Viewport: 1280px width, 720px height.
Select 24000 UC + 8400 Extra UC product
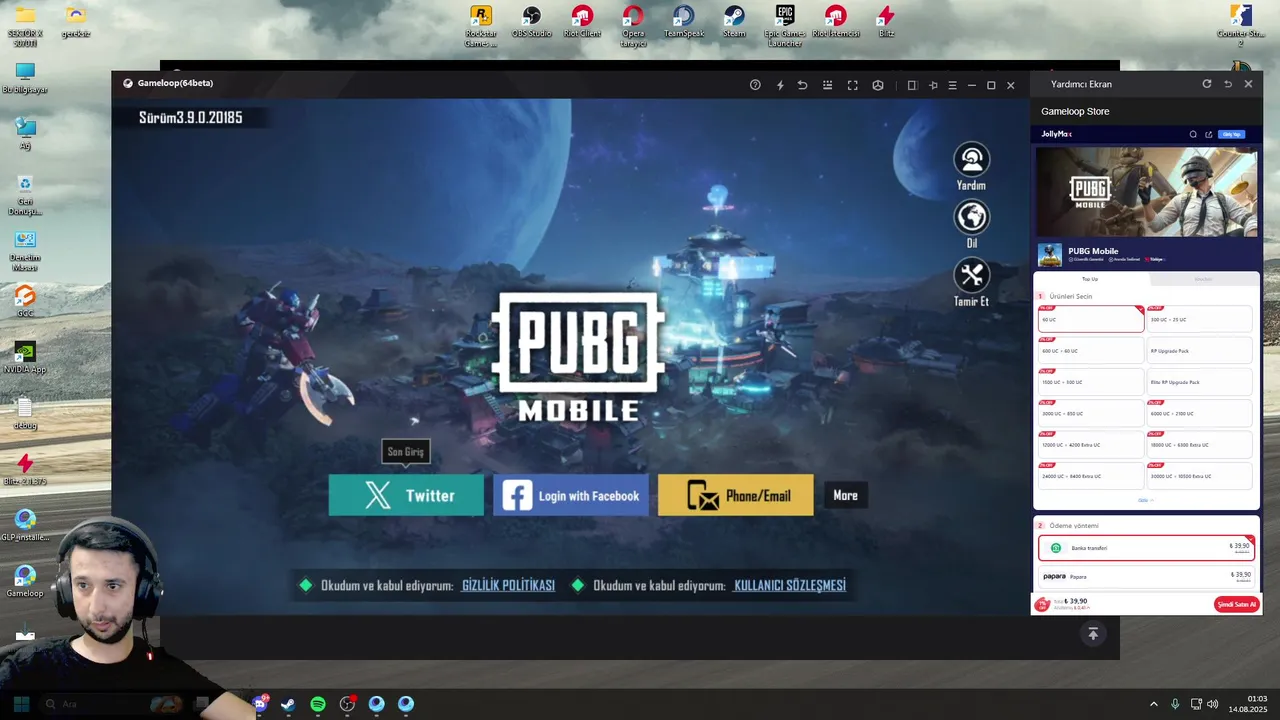[1091, 476]
